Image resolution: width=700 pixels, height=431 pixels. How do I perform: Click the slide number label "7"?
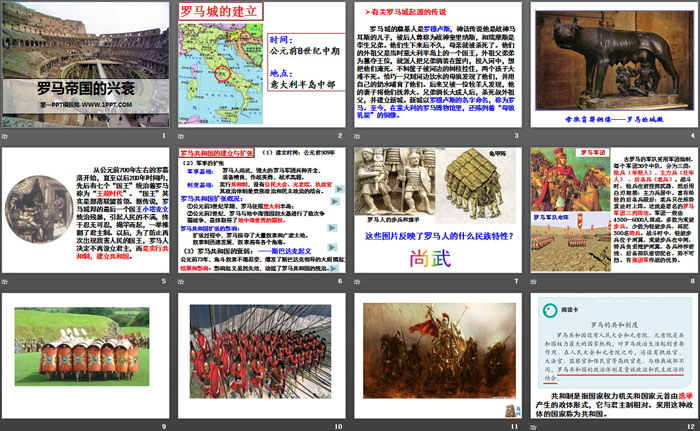pos(517,281)
